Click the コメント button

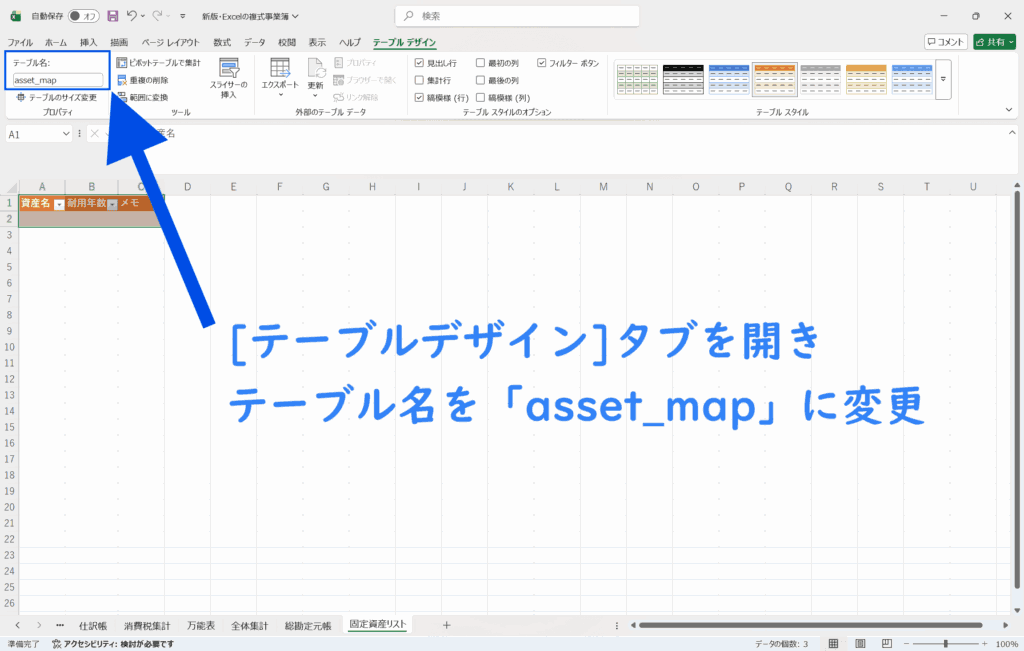click(945, 42)
